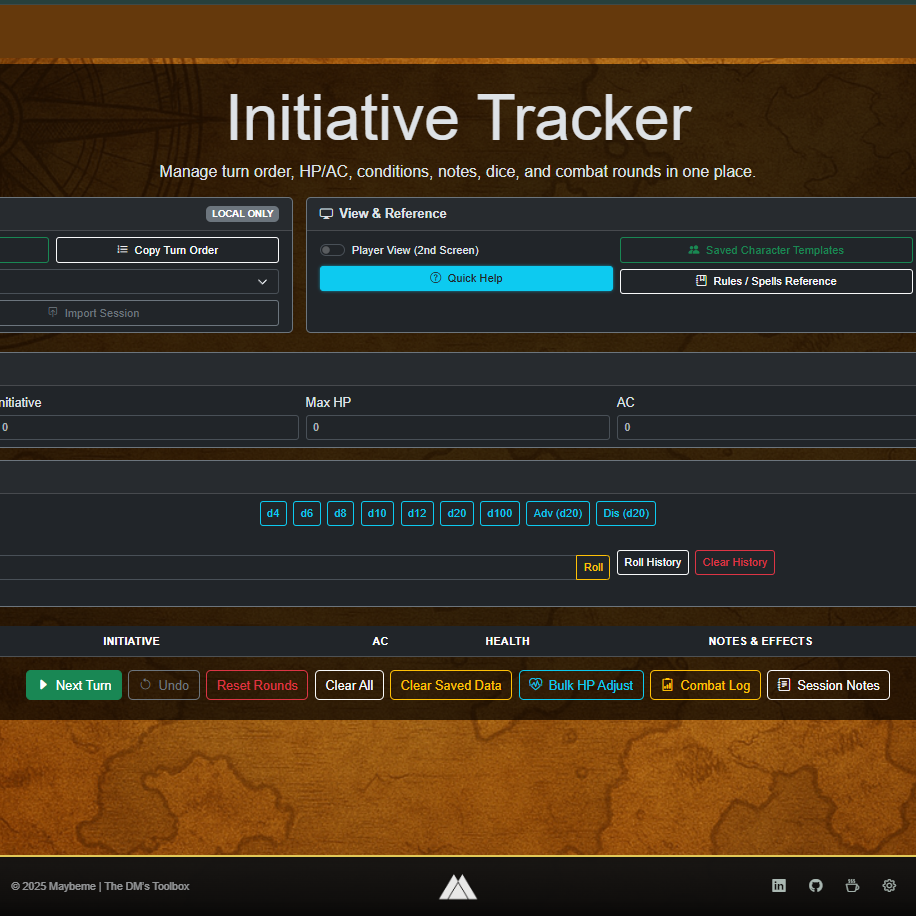Open the LinkedIn footer icon
The width and height of the screenshot is (916, 916).
point(779,886)
